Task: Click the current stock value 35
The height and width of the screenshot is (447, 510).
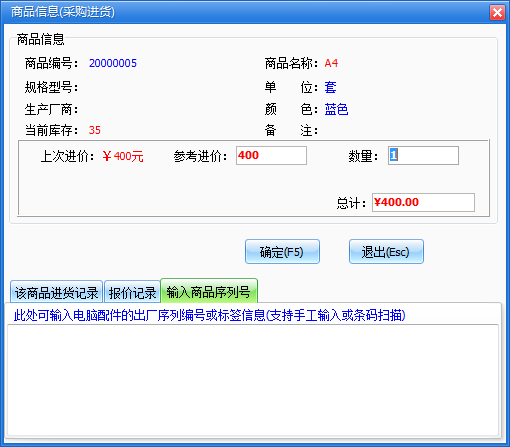Action: pyautogui.click(x=95, y=130)
